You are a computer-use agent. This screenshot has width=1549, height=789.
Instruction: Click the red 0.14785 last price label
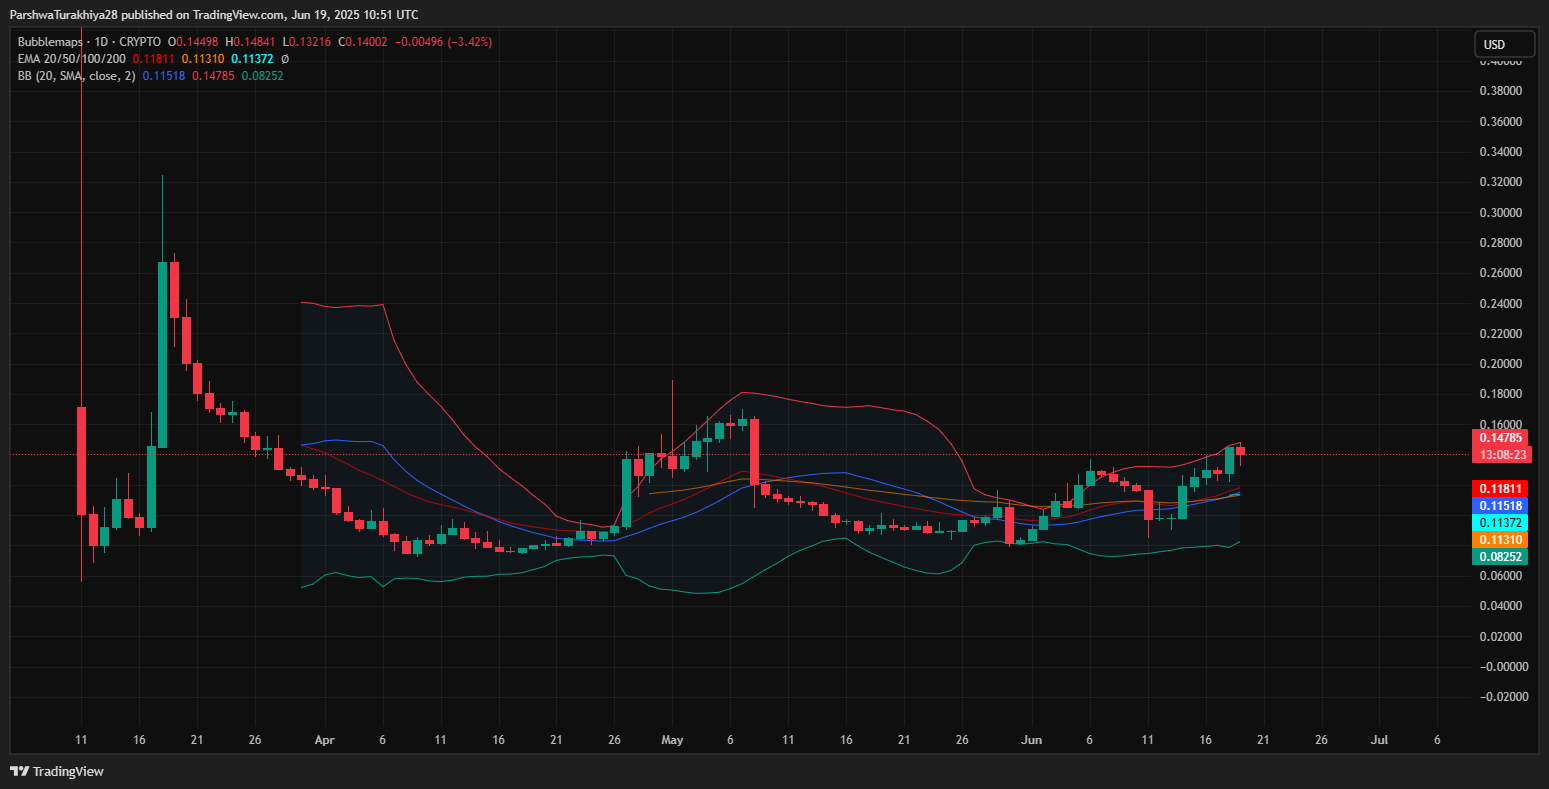1502,438
